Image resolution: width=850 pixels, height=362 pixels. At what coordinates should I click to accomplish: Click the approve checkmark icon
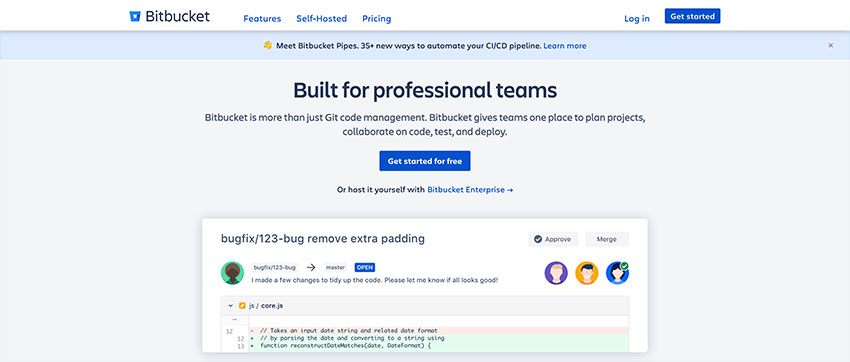(x=538, y=239)
